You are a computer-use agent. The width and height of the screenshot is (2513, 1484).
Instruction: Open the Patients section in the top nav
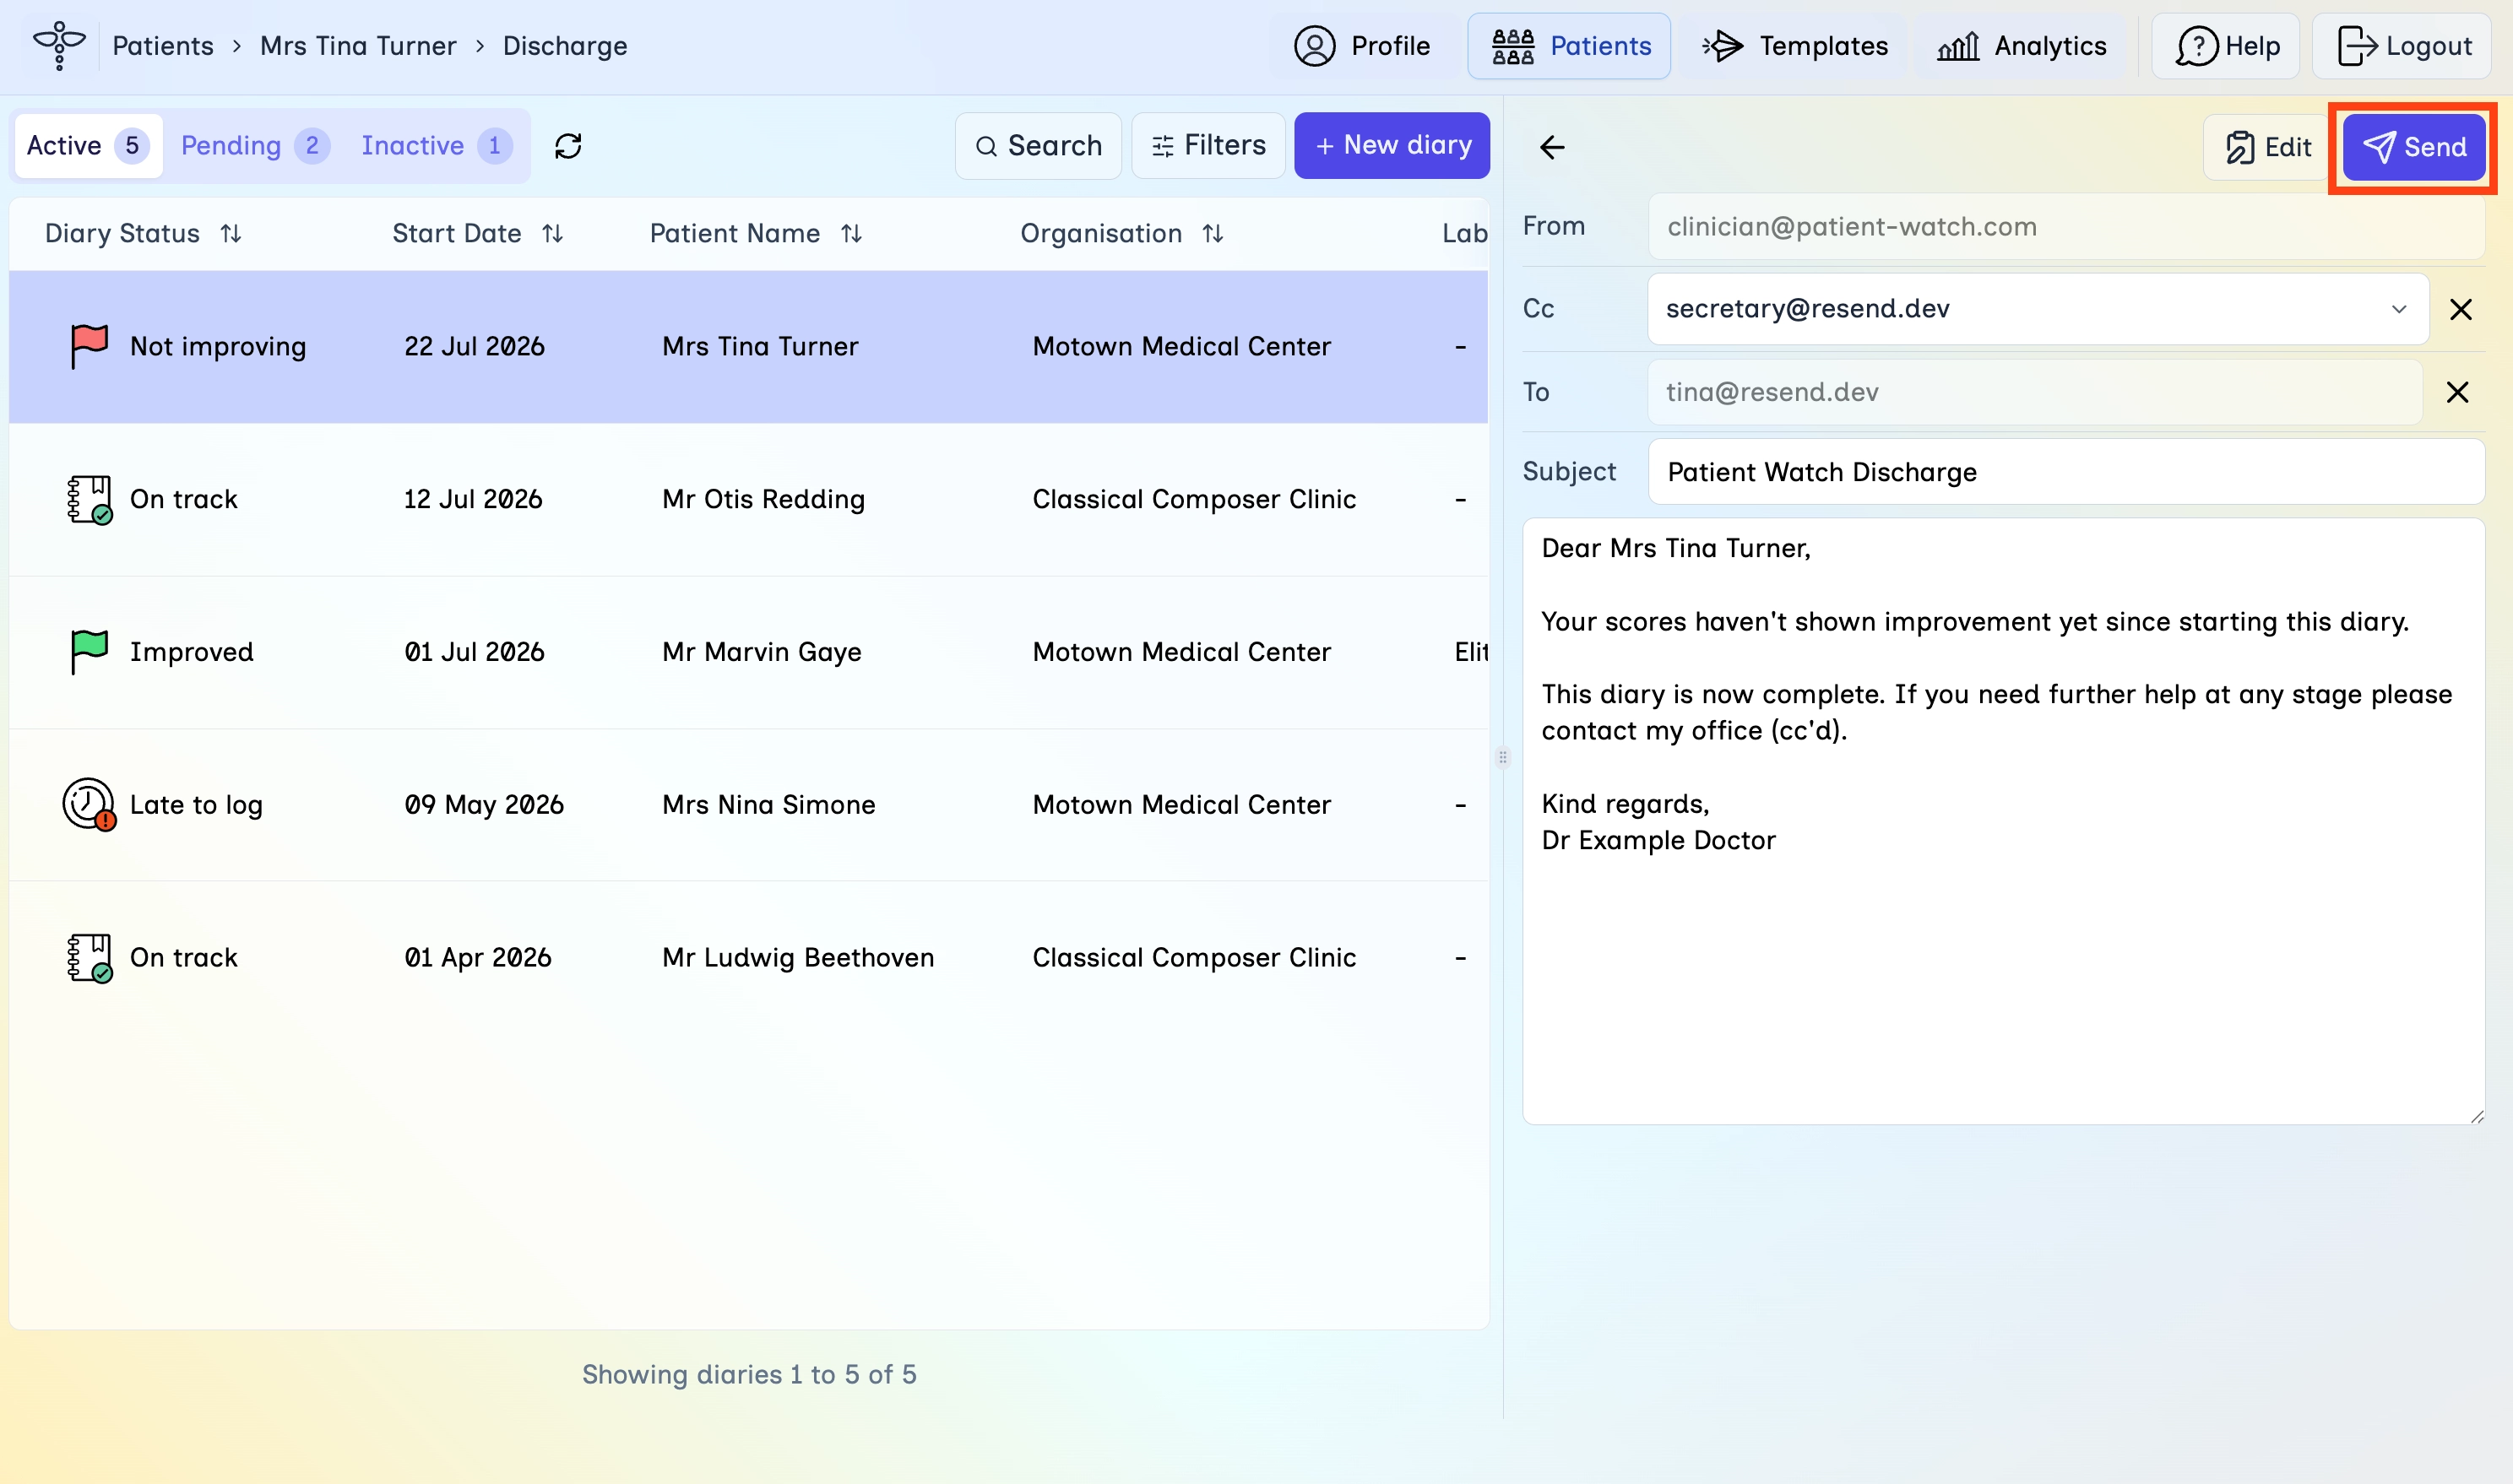point(1570,46)
